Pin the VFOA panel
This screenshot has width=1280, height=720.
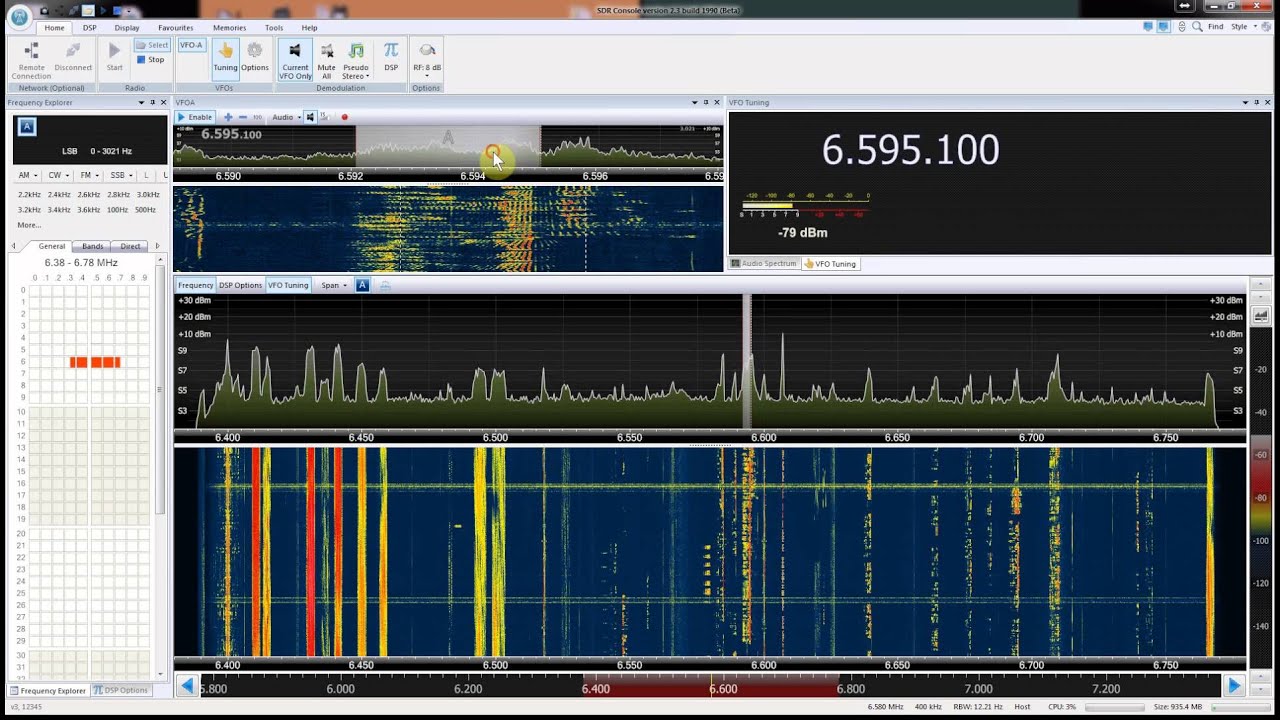pos(705,102)
